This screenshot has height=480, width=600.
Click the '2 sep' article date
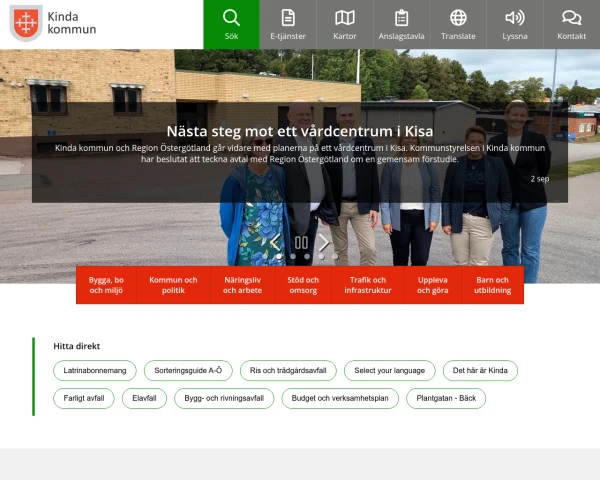point(540,179)
